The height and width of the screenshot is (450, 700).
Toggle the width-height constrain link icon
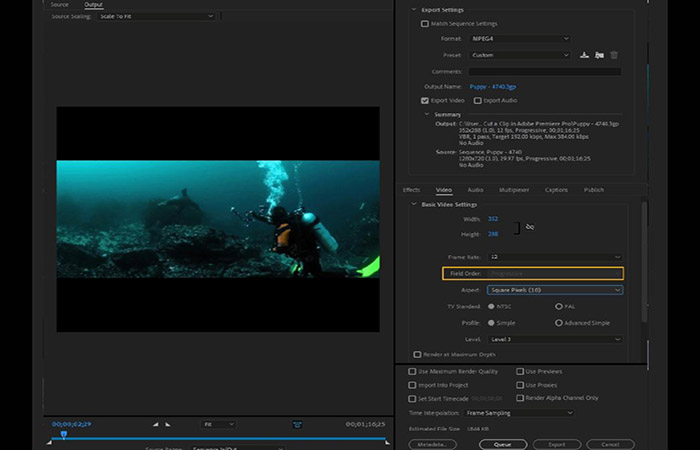pos(530,227)
